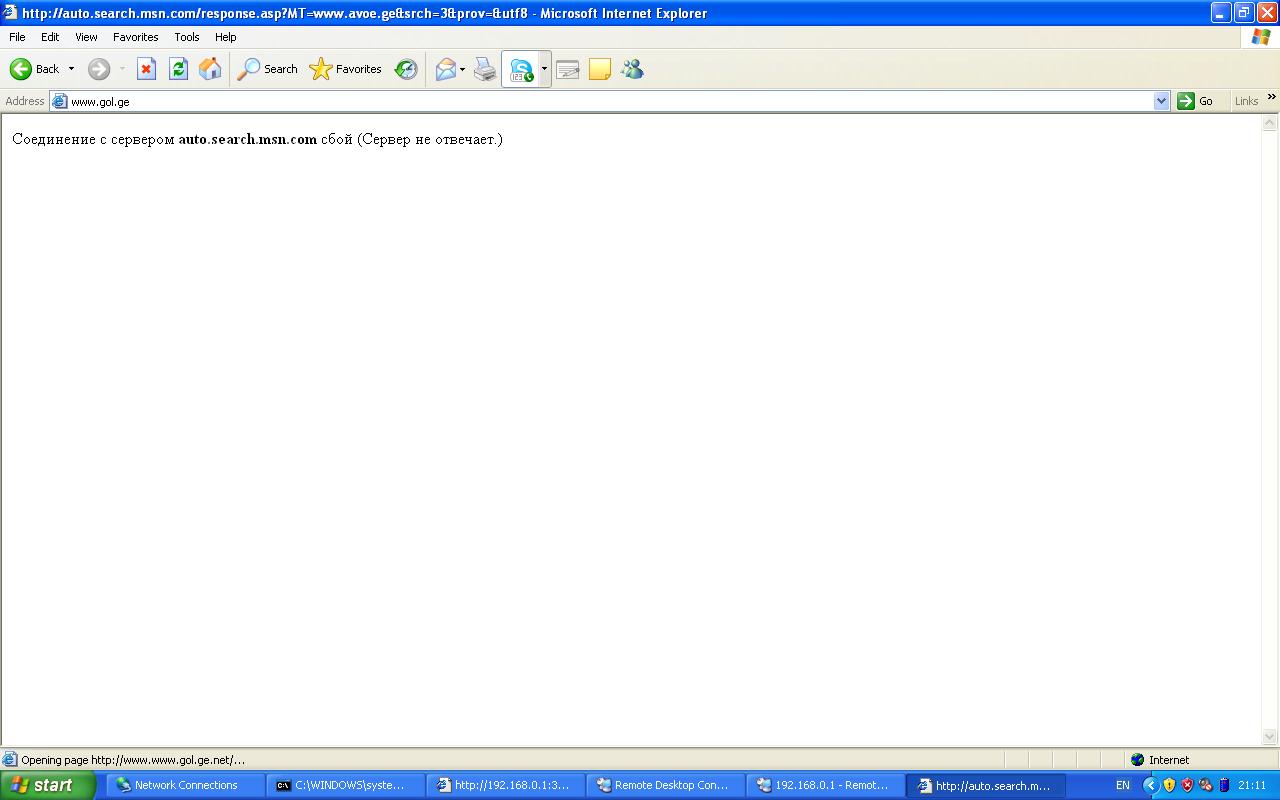Click the Skype toolbar button

pyautogui.click(x=521, y=69)
